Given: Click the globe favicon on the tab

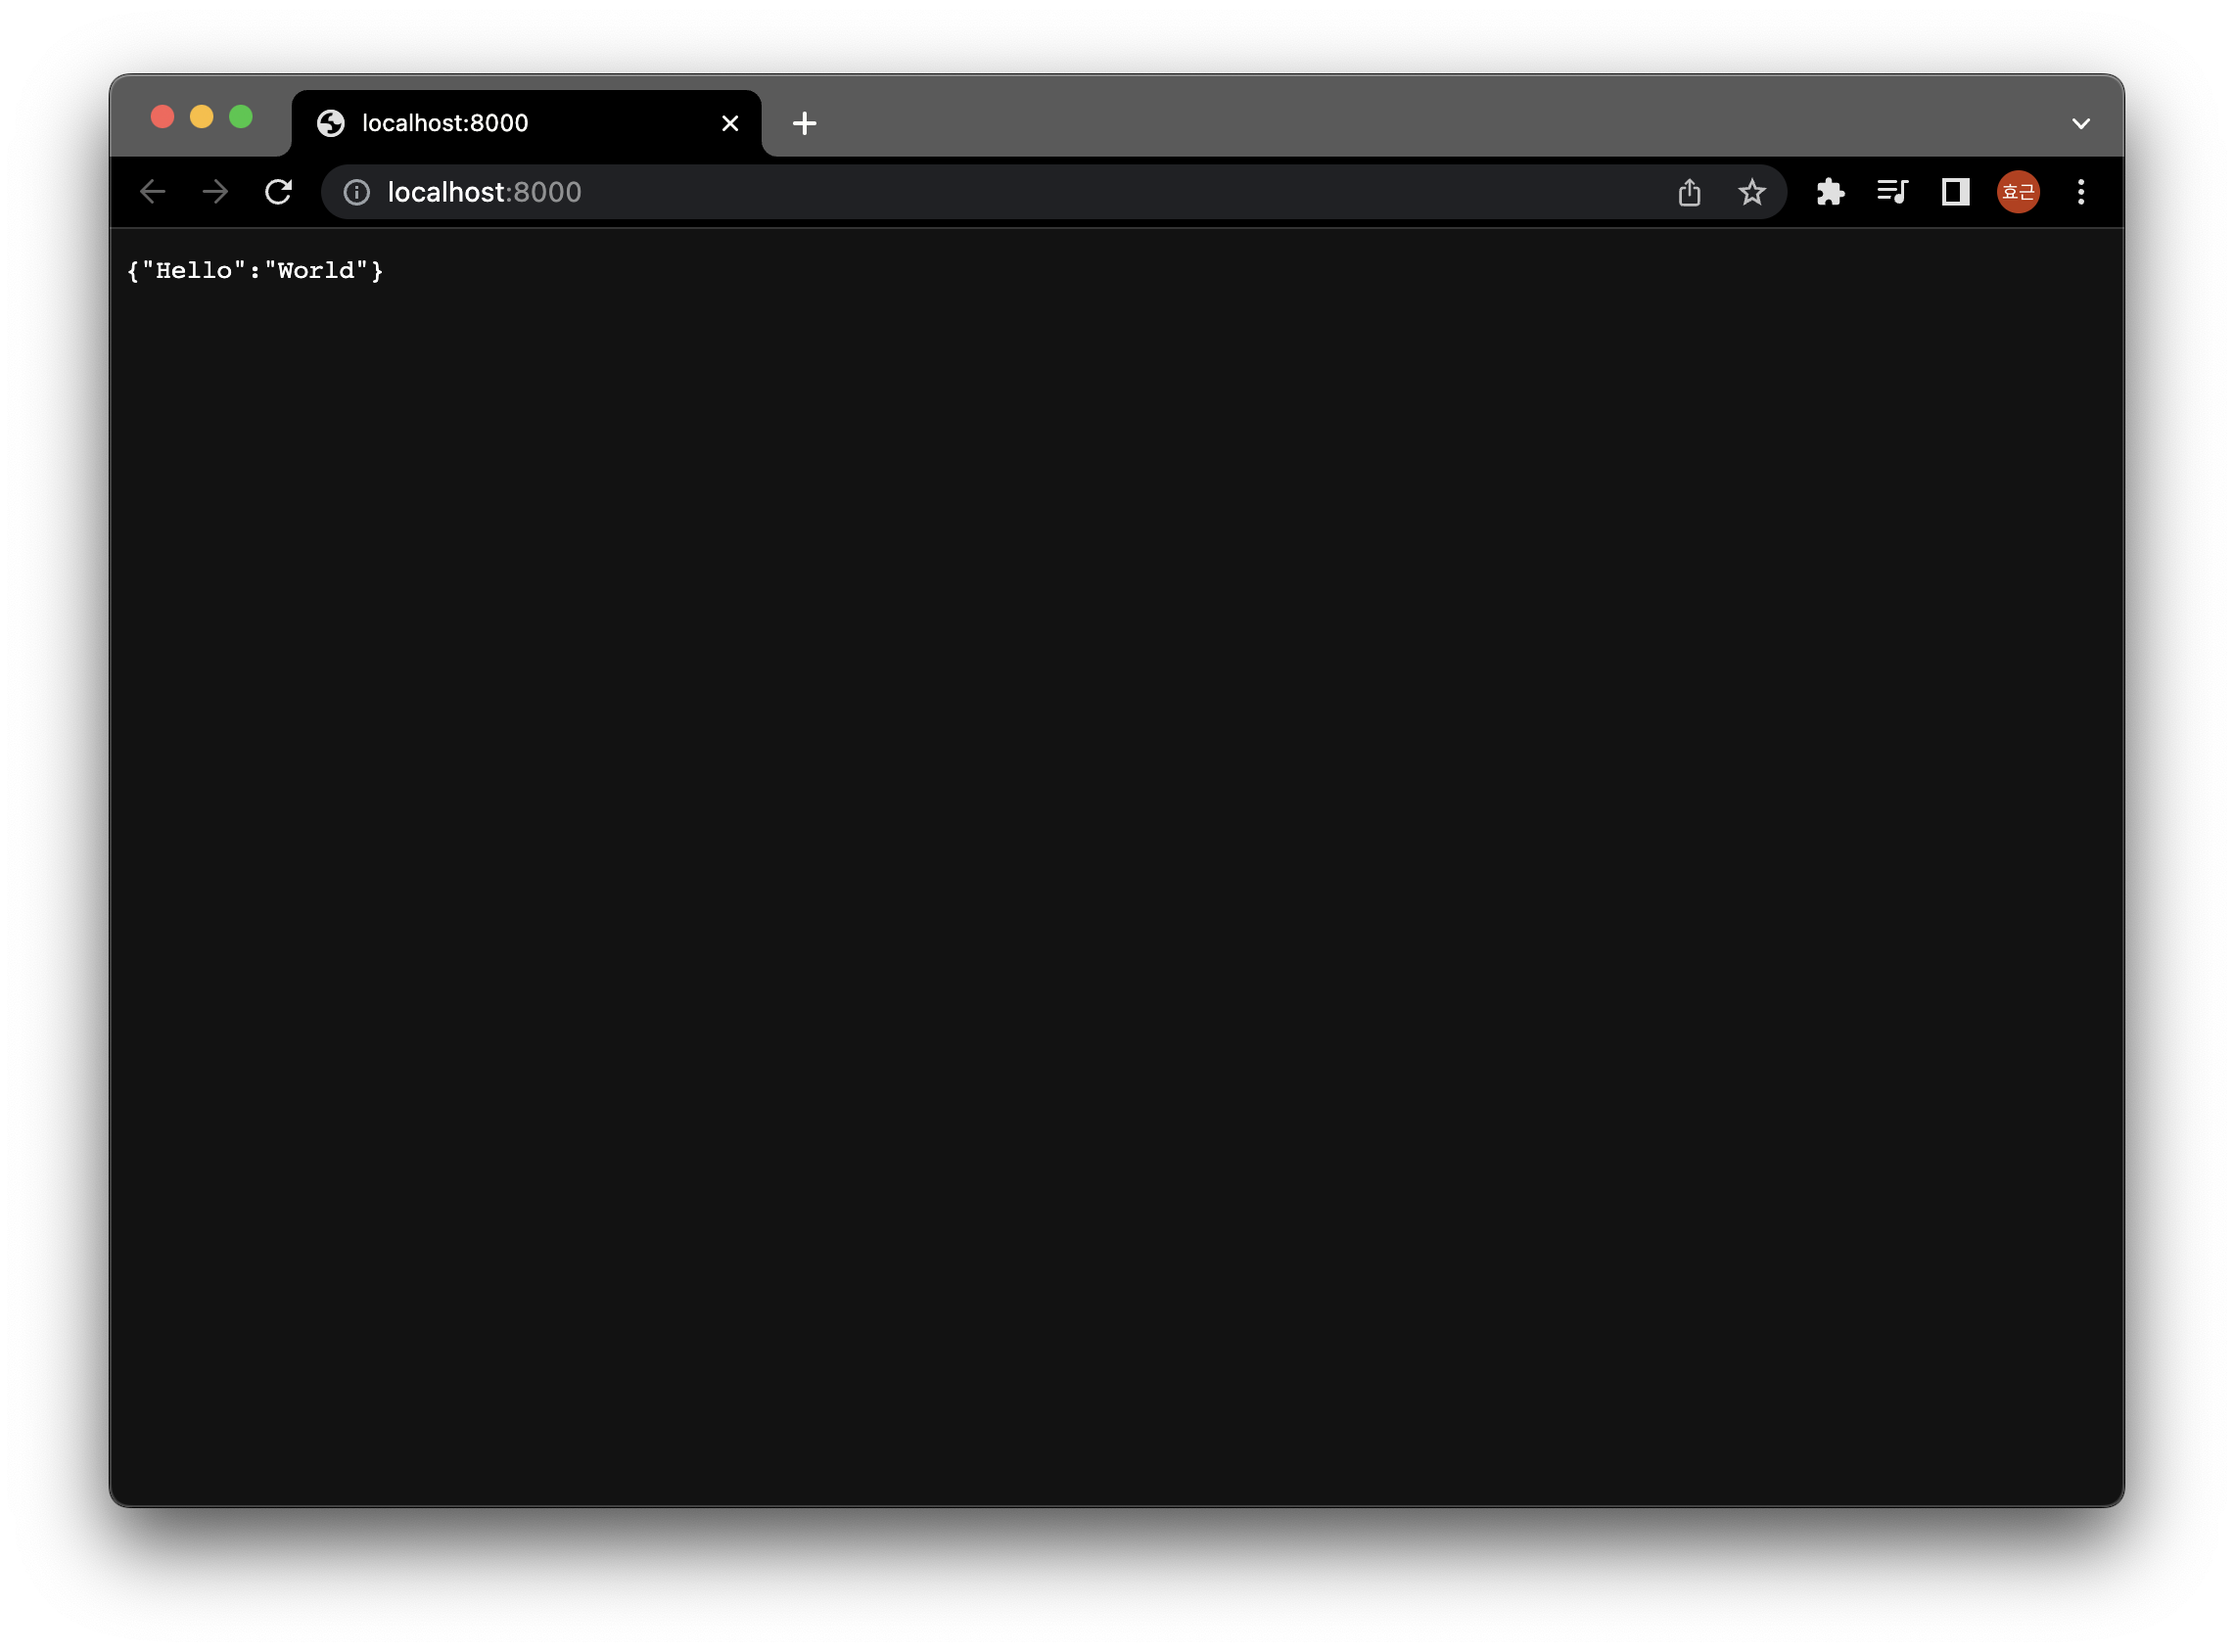Looking at the screenshot, I should coord(331,123).
